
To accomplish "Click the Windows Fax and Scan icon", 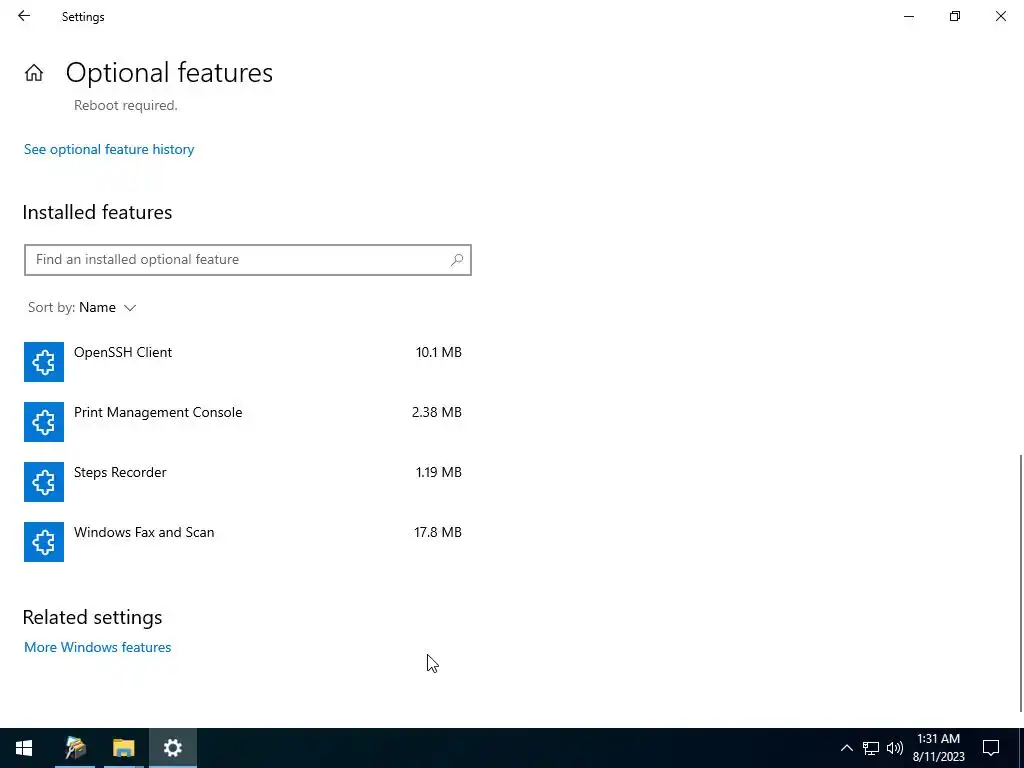I will pyautogui.click(x=44, y=542).
